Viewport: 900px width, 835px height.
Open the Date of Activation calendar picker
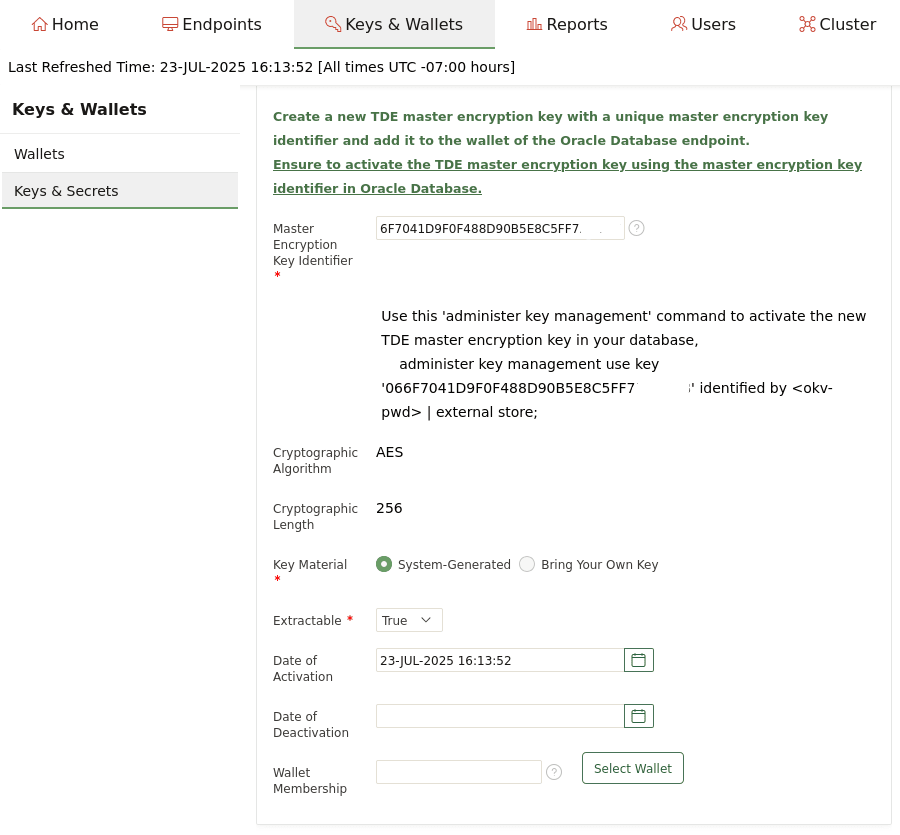click(638, 660)
